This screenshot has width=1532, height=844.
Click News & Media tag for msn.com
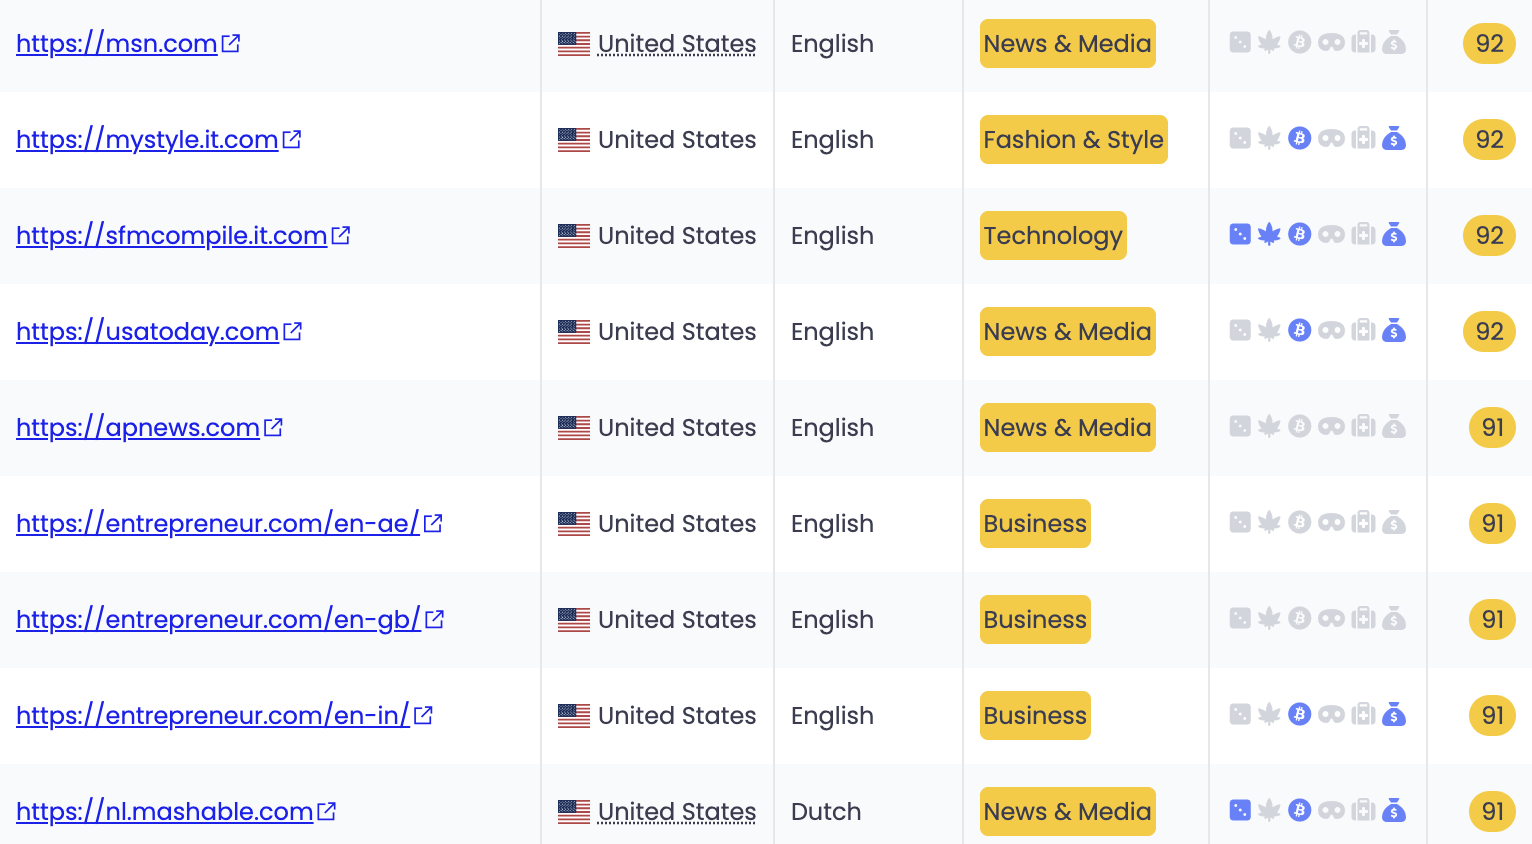pos(1067,43)
